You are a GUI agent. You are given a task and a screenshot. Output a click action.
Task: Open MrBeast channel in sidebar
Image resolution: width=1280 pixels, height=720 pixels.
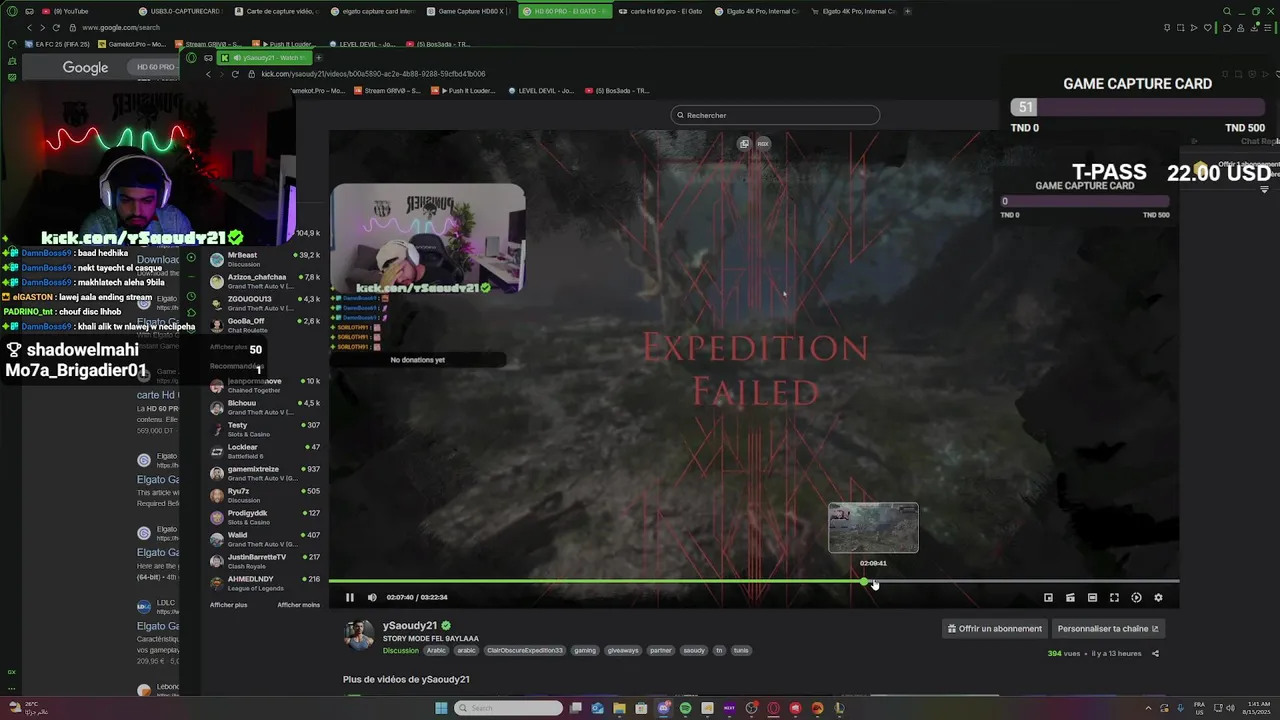[265, 259]
